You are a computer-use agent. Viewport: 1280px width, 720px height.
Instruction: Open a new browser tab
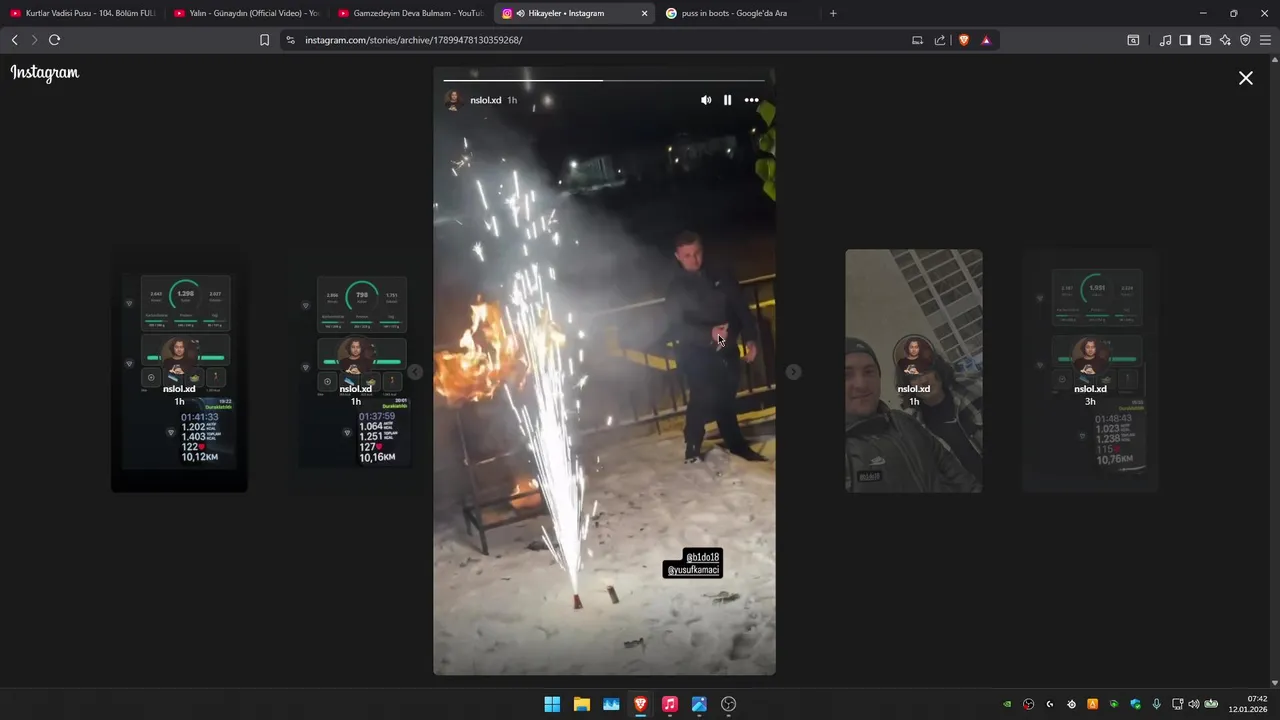(x=833, y=13)
